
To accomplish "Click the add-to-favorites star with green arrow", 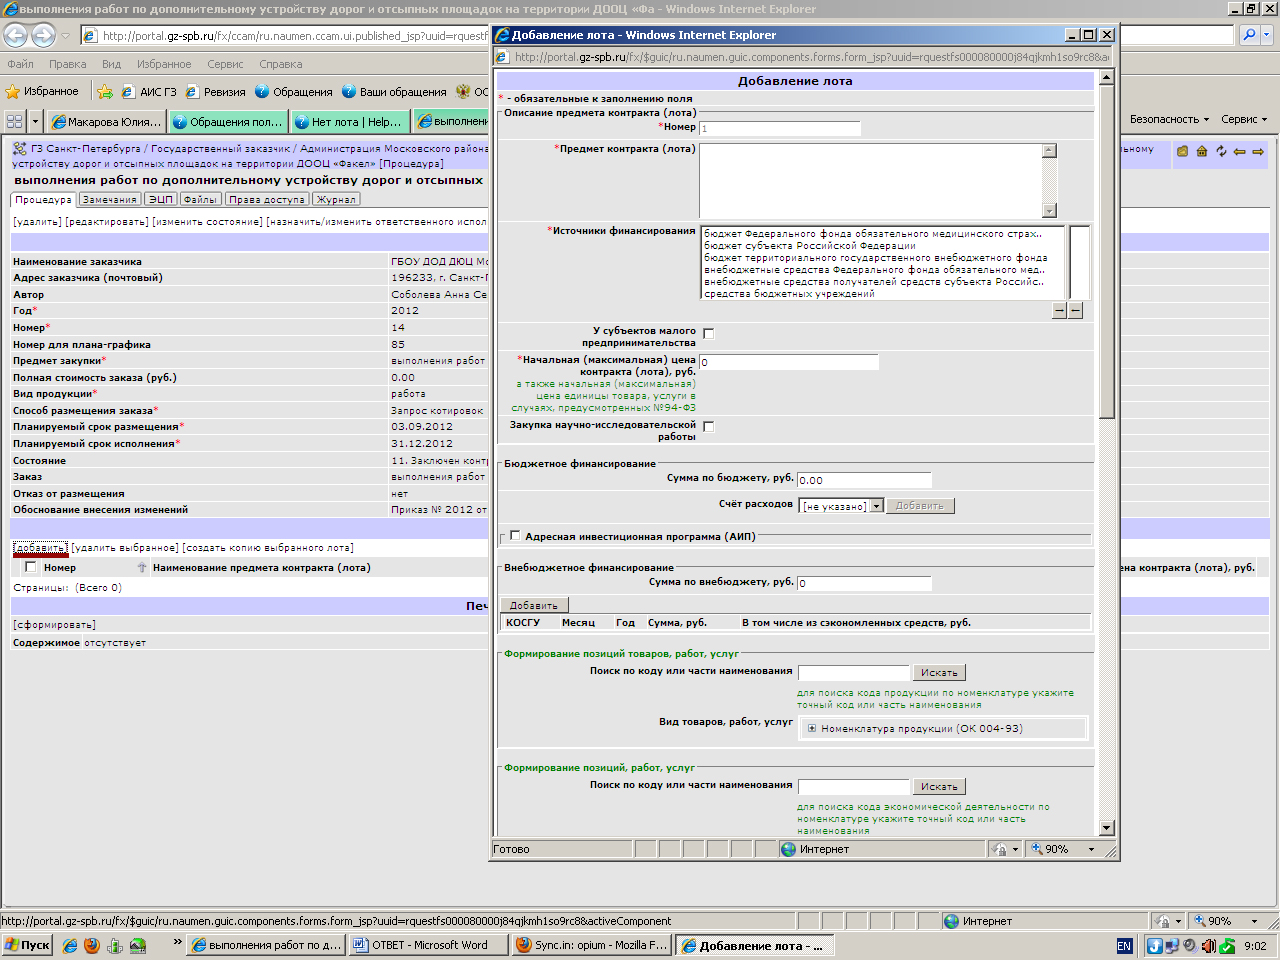I will [105, 91].
